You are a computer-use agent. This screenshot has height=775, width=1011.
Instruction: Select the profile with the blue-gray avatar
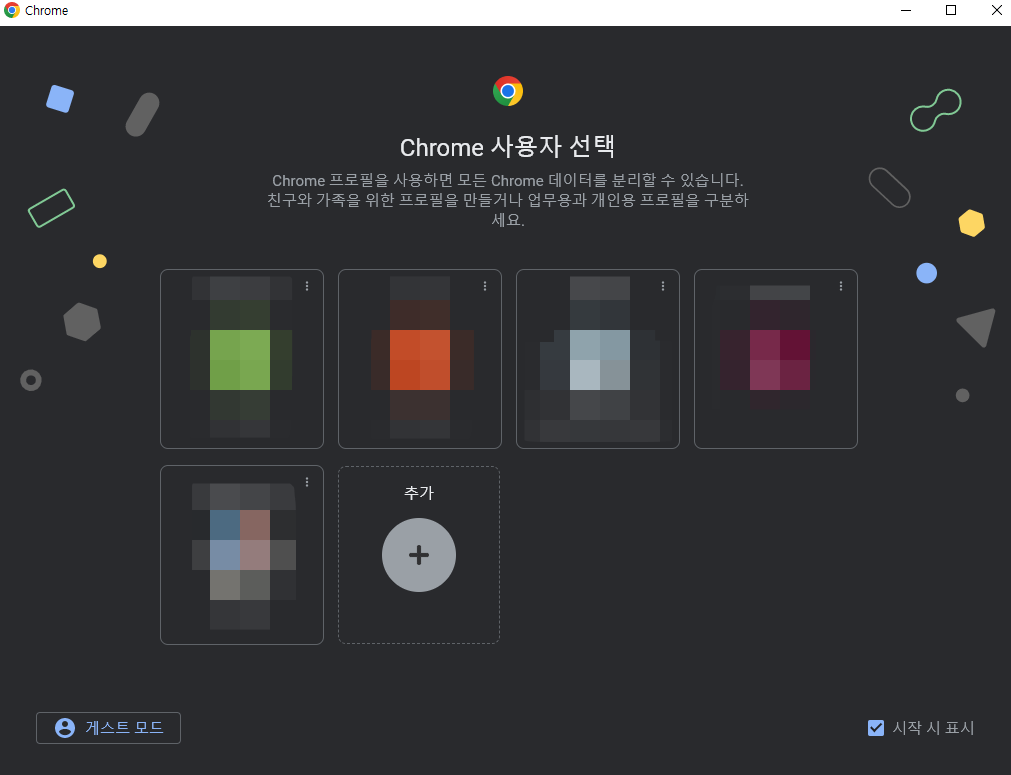(x=597, y=358)
